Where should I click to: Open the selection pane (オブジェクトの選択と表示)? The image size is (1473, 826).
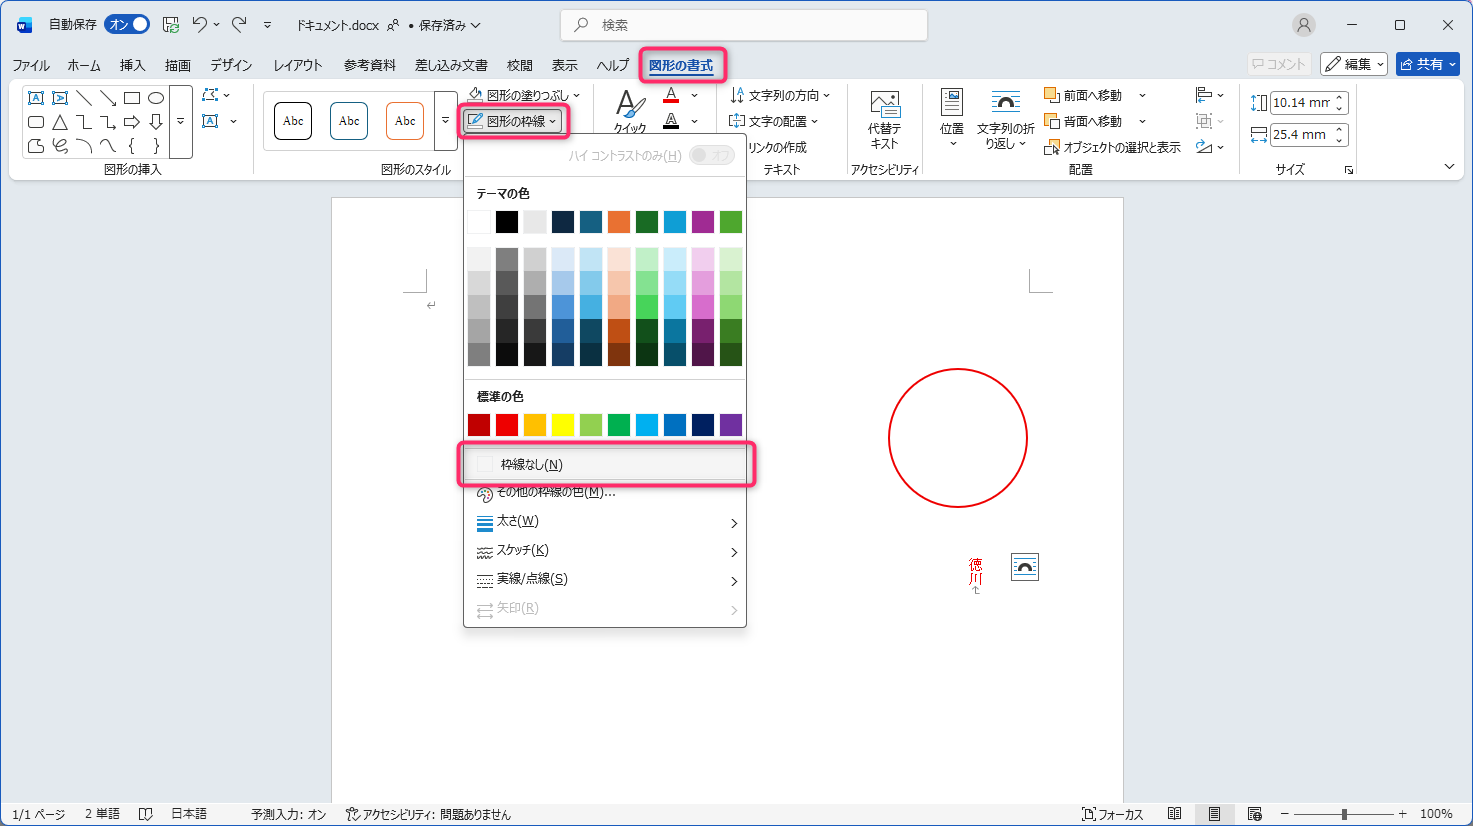pos(1112,147)
